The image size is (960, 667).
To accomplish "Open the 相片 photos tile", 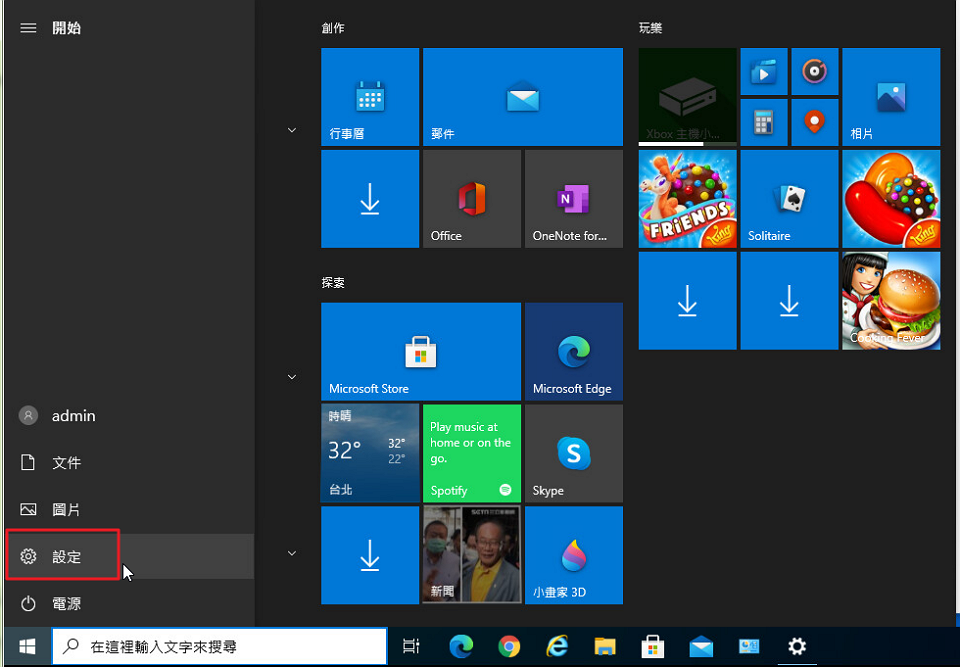I will (891, 97).
